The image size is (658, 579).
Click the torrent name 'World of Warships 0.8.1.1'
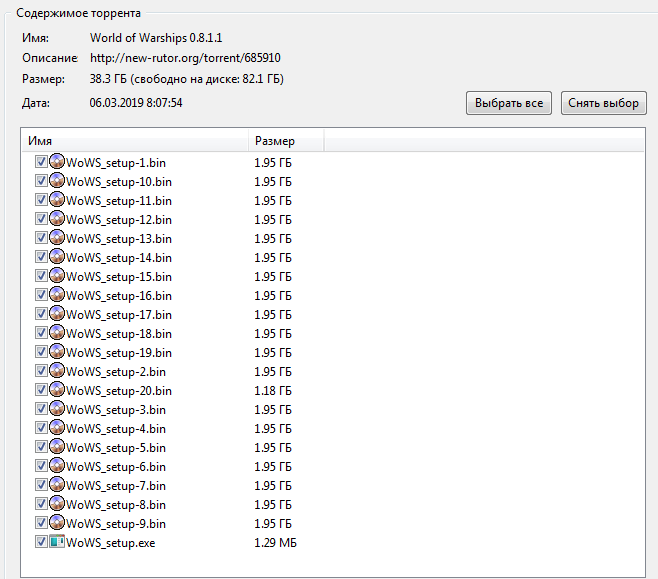156,38
